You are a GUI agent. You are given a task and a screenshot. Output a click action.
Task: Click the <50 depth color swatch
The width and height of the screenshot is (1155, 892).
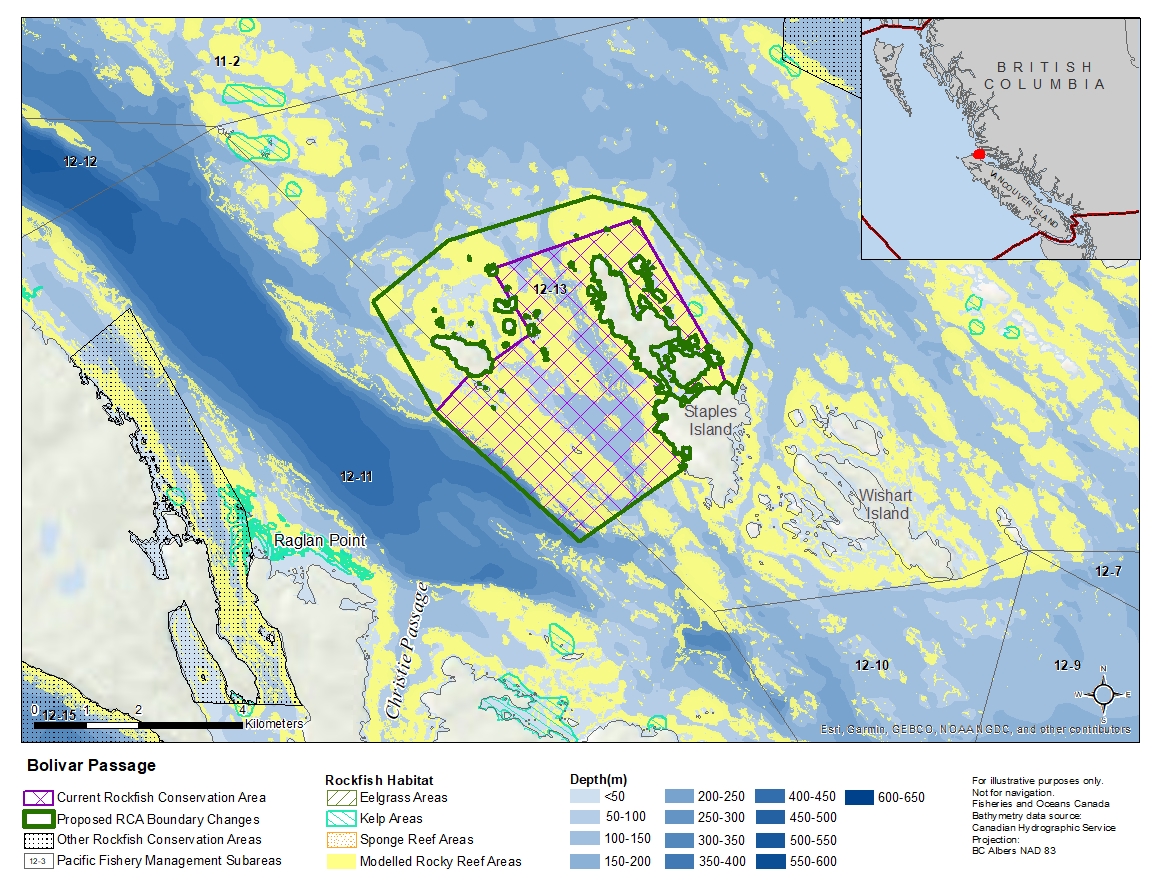point(585,797)
